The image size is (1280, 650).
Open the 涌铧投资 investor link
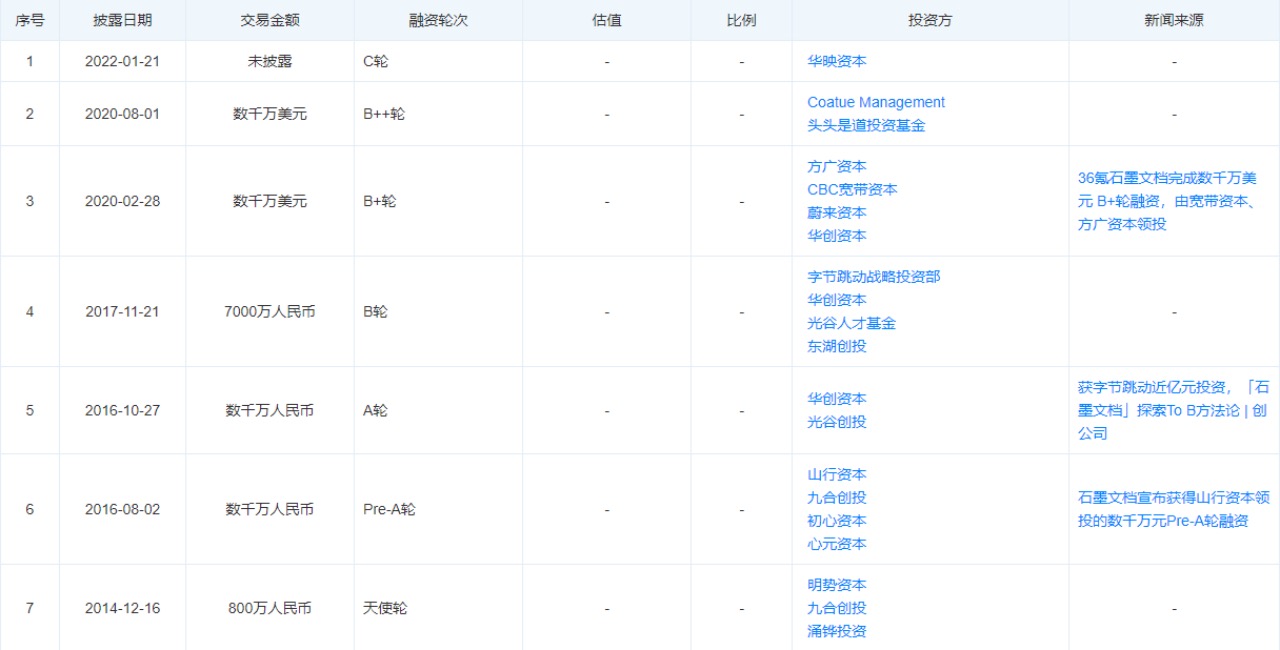(837, 631)
